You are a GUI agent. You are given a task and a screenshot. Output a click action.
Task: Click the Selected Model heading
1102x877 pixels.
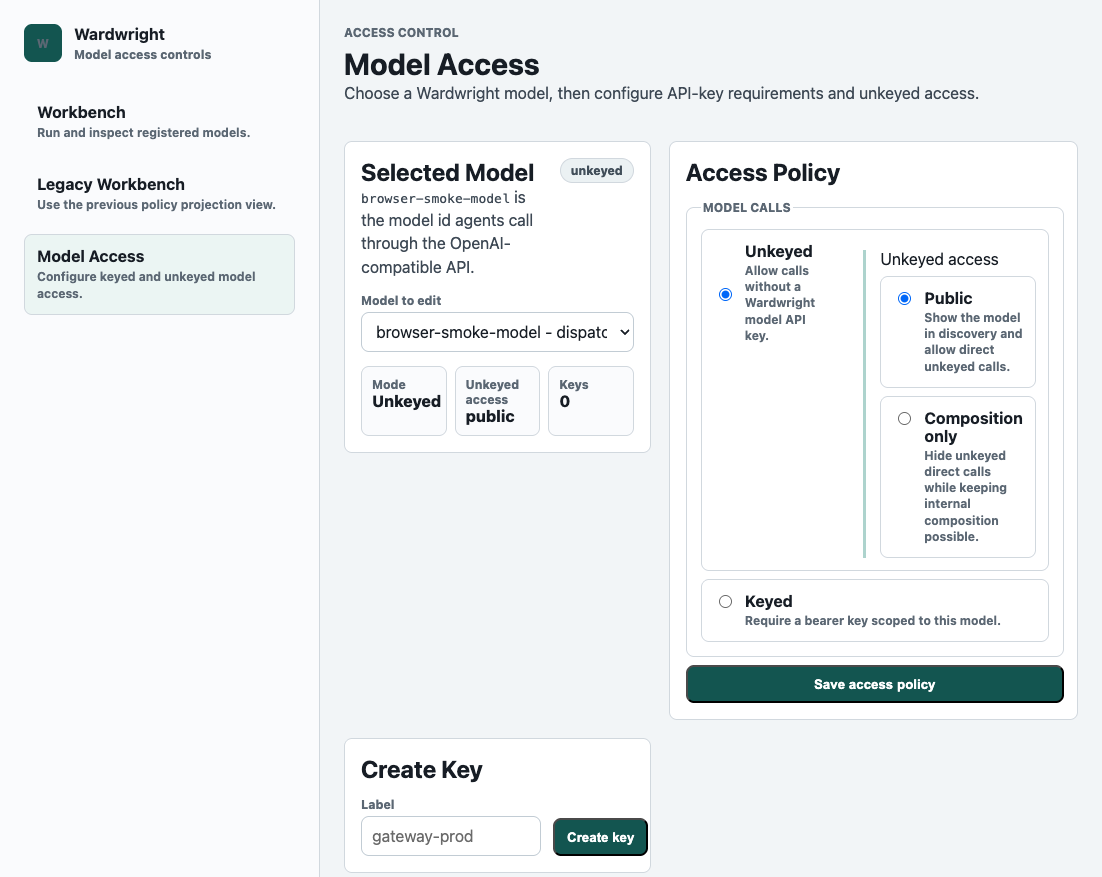pyautogui.click(x=448, y=173)
